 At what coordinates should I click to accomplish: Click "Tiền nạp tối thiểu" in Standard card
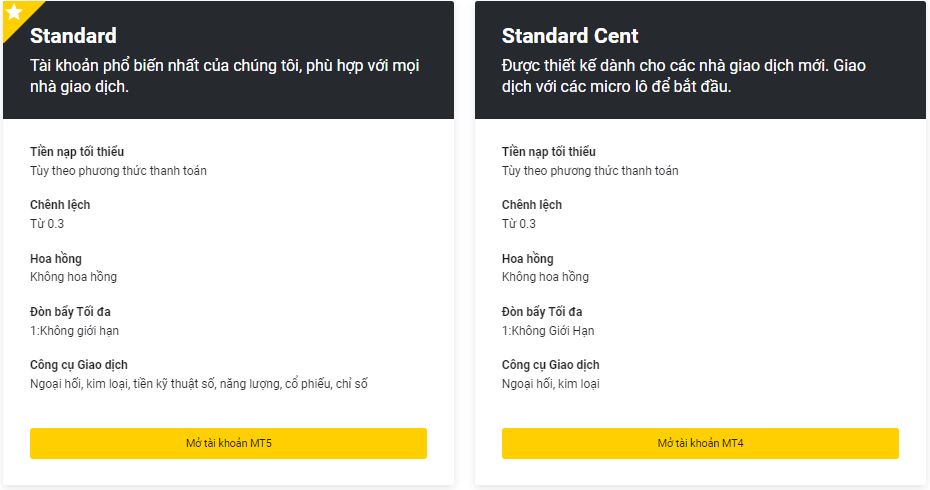[x=77, y=152]
